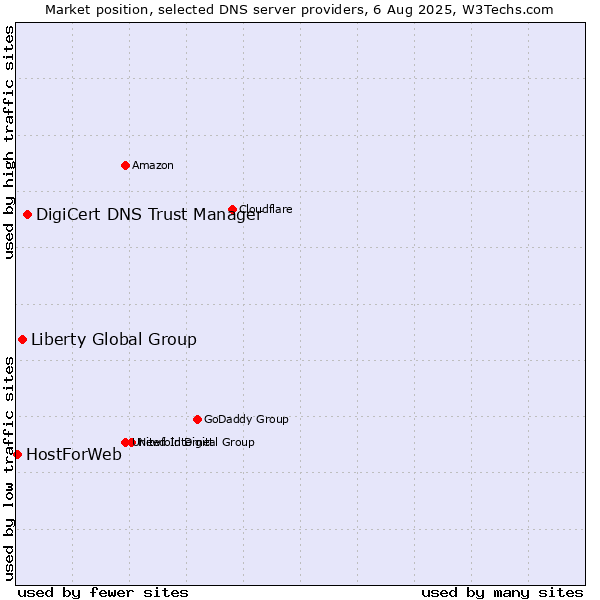Click the chart title mentioning W3Techs.com
The image size is (600, 600).
tap(299, 10)
